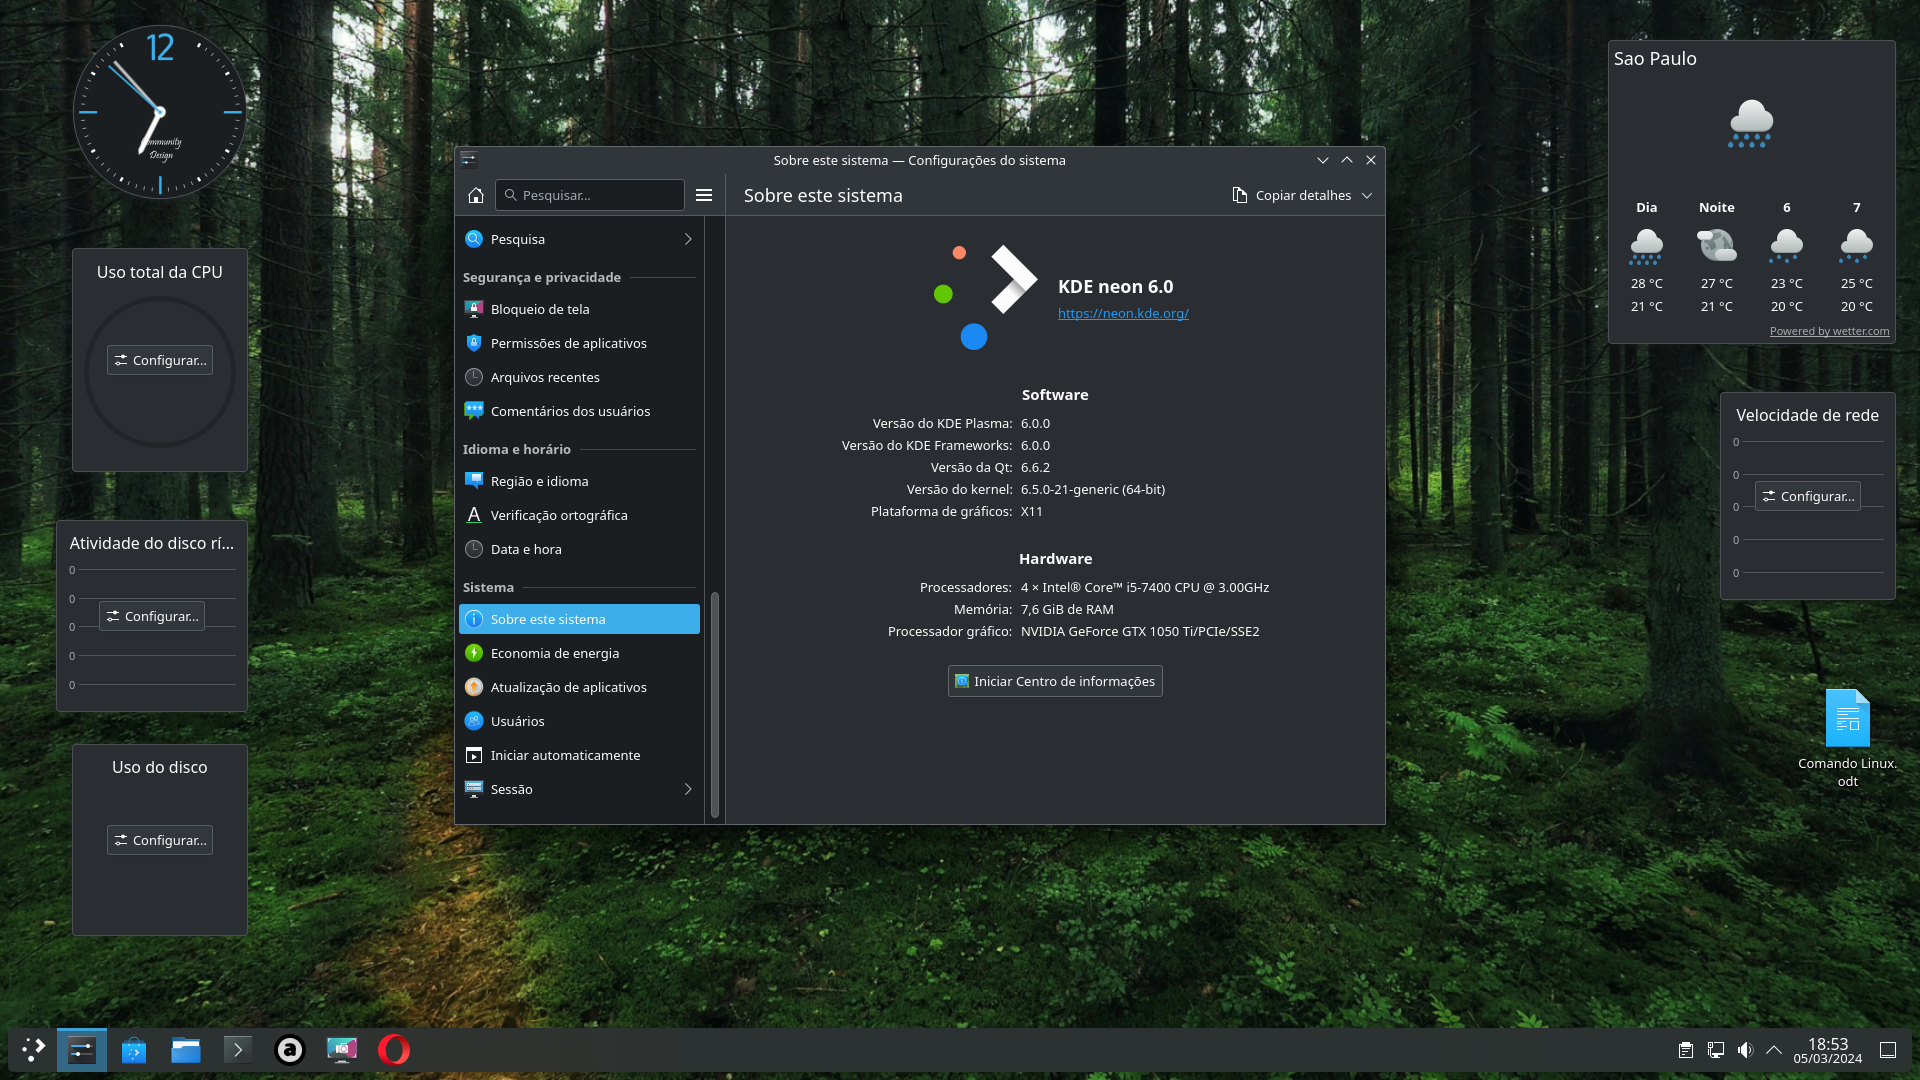Click the Região e idioma flag icon

(x=474, y=481)
